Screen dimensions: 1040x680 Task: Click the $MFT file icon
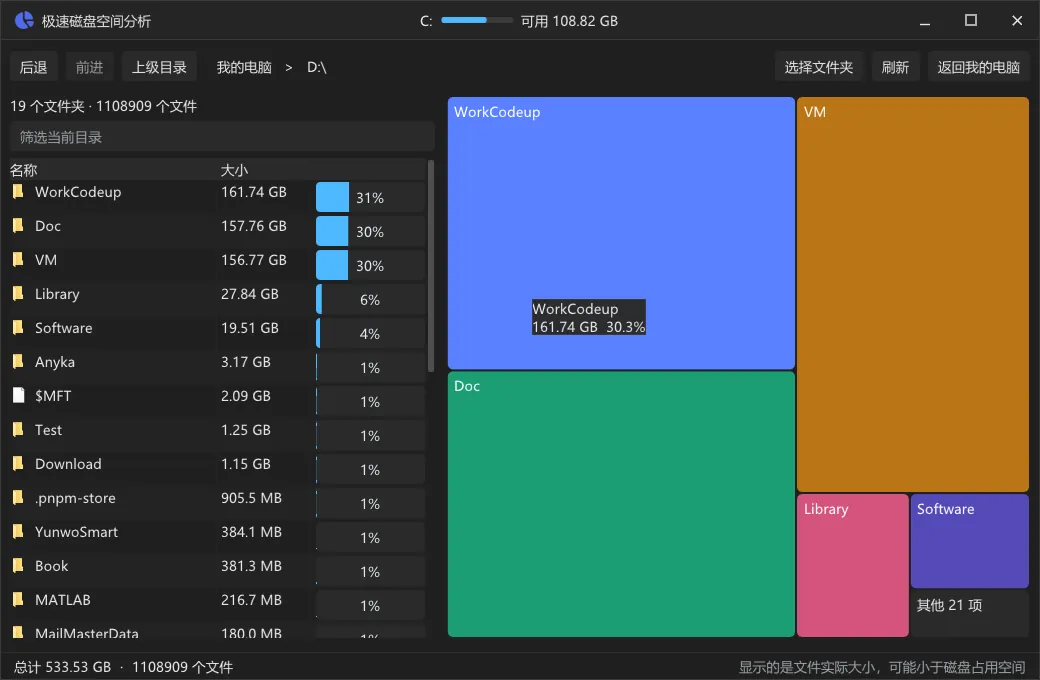point(19,395)
